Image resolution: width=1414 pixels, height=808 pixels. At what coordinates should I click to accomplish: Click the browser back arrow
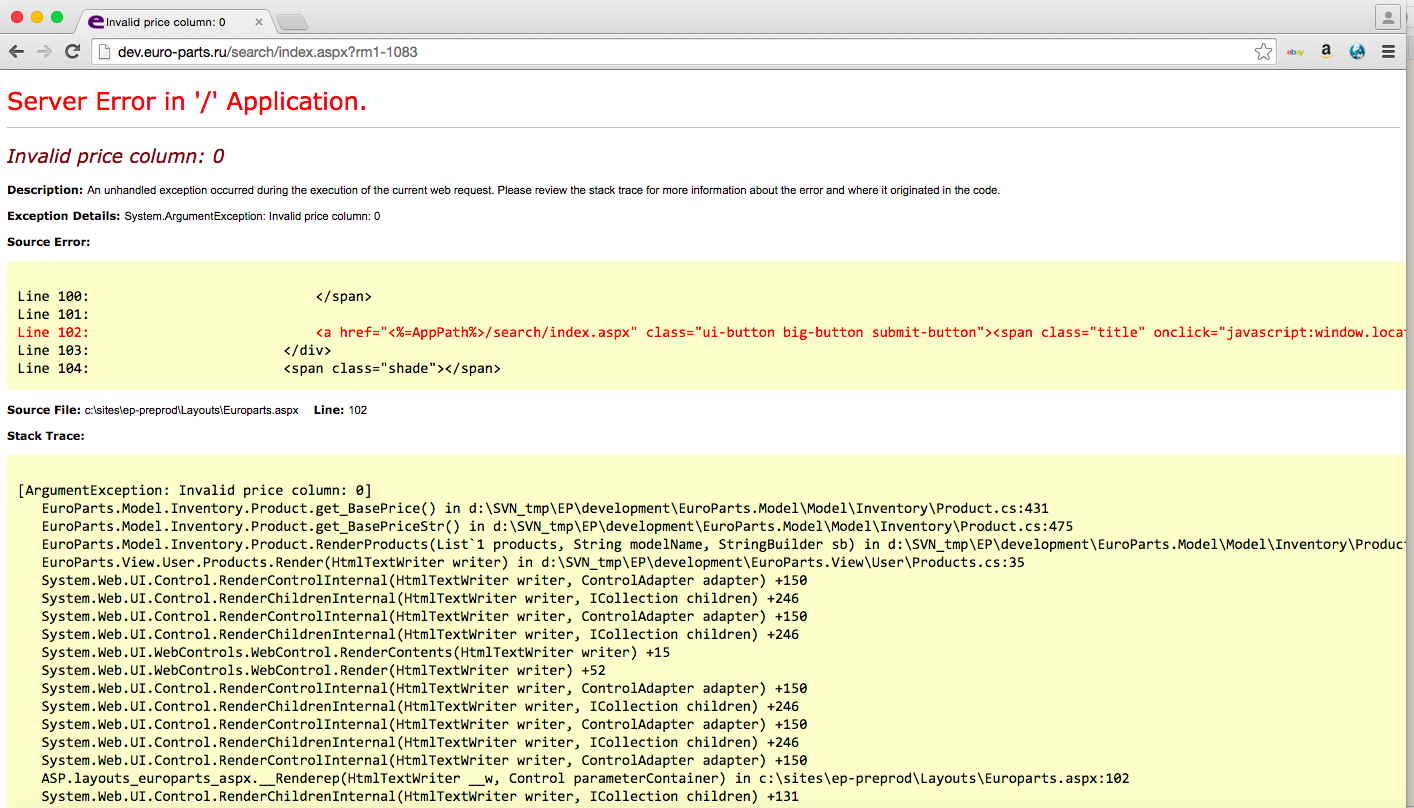[x=17, y=52]
